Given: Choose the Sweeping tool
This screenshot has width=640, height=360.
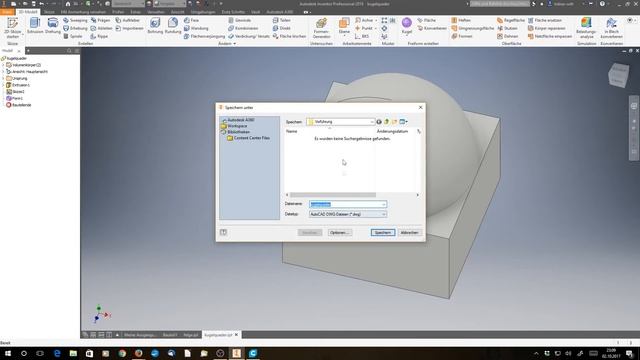Looking at the screenshot, I should pos(75,20).
